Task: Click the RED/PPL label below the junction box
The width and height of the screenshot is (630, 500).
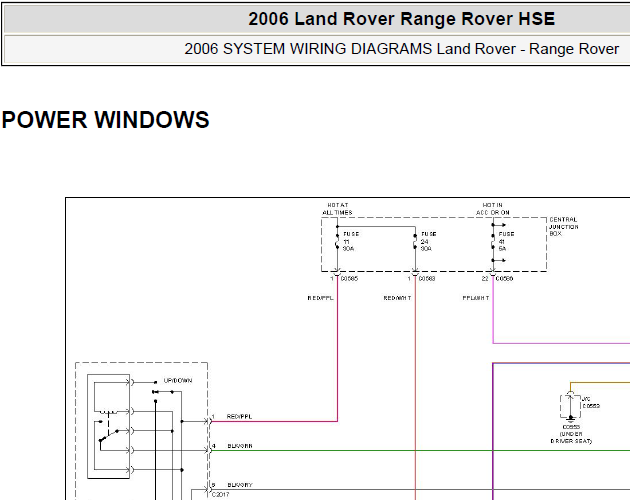Action: [x=320, y=298]
